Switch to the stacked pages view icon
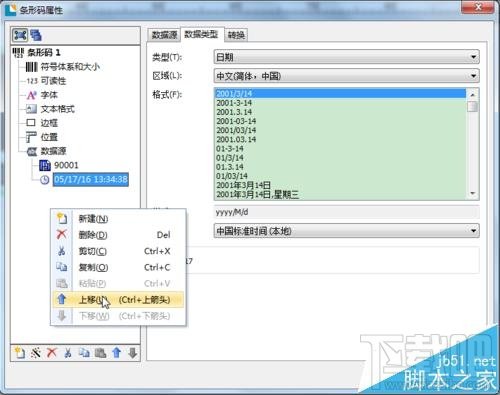 (36, 35)
